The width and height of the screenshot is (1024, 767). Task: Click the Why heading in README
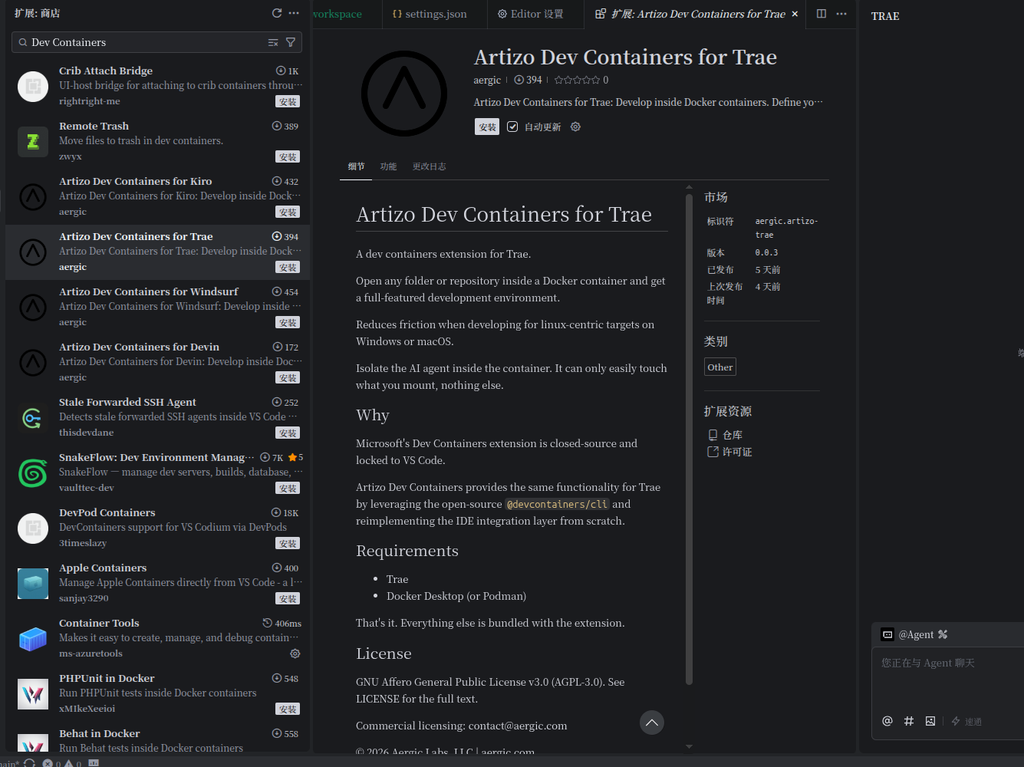(x=372, y=416)
